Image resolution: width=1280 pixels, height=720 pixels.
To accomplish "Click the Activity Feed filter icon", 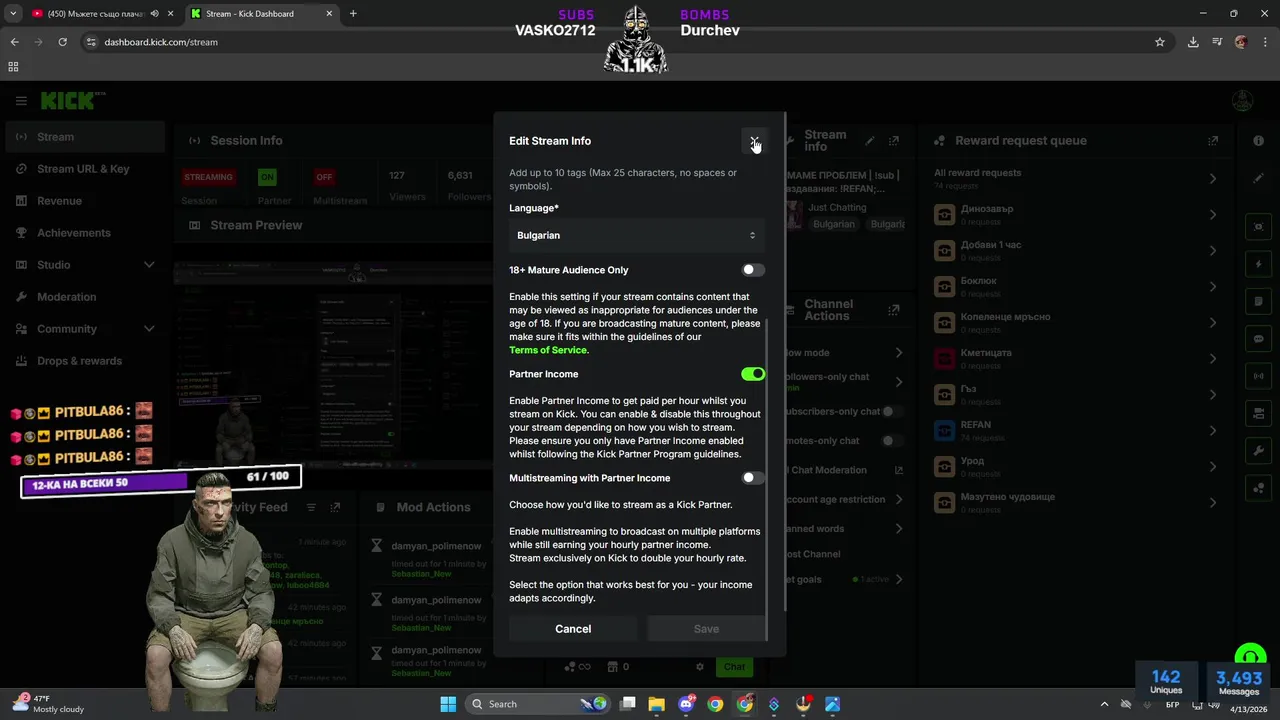I will [x=311, y=508].
